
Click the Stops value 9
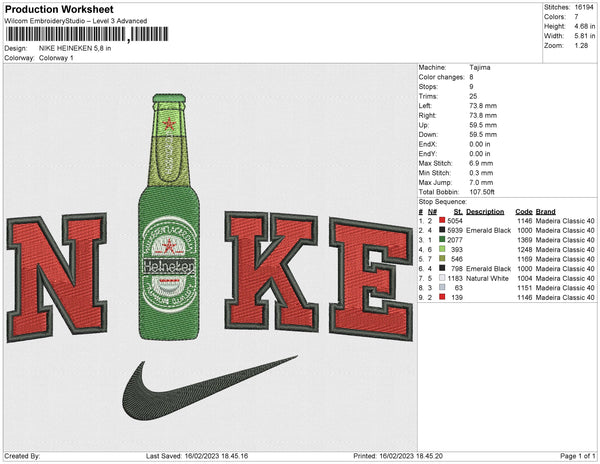click(471, 87)
